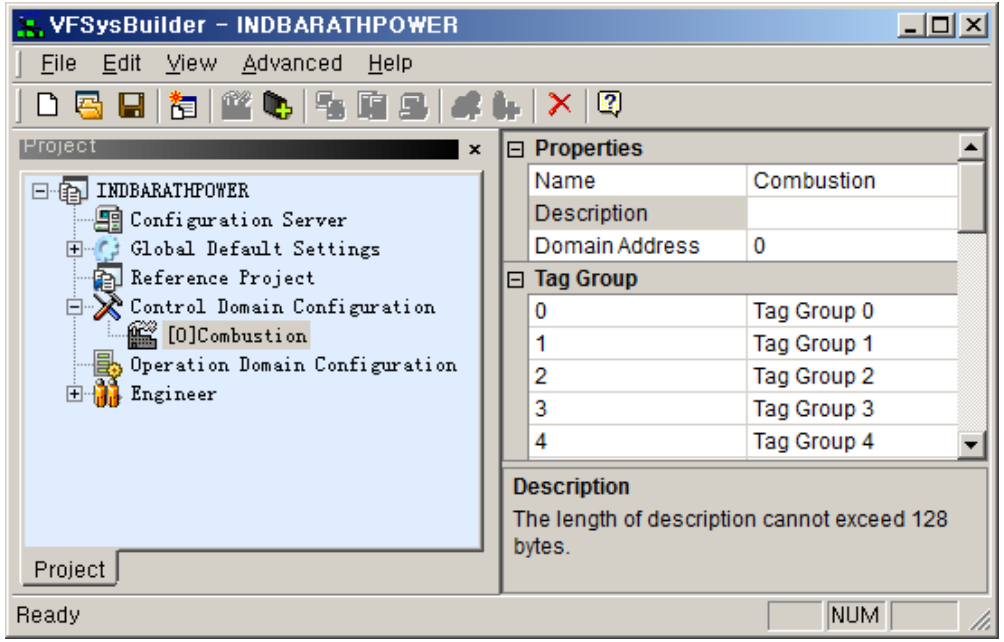Select the Control Domain Configuration label
Image resolution: width=1004 pixels, height=642 pixels.
click(282, 307)
